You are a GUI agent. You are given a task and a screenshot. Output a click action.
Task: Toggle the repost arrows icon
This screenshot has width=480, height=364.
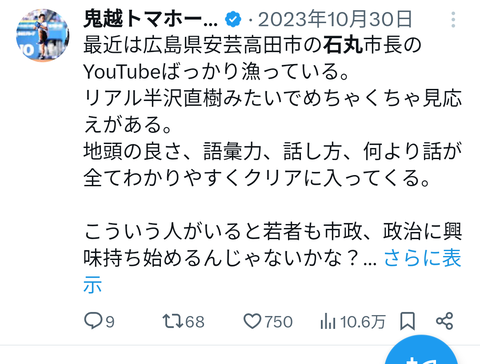[x=173, y=321]
